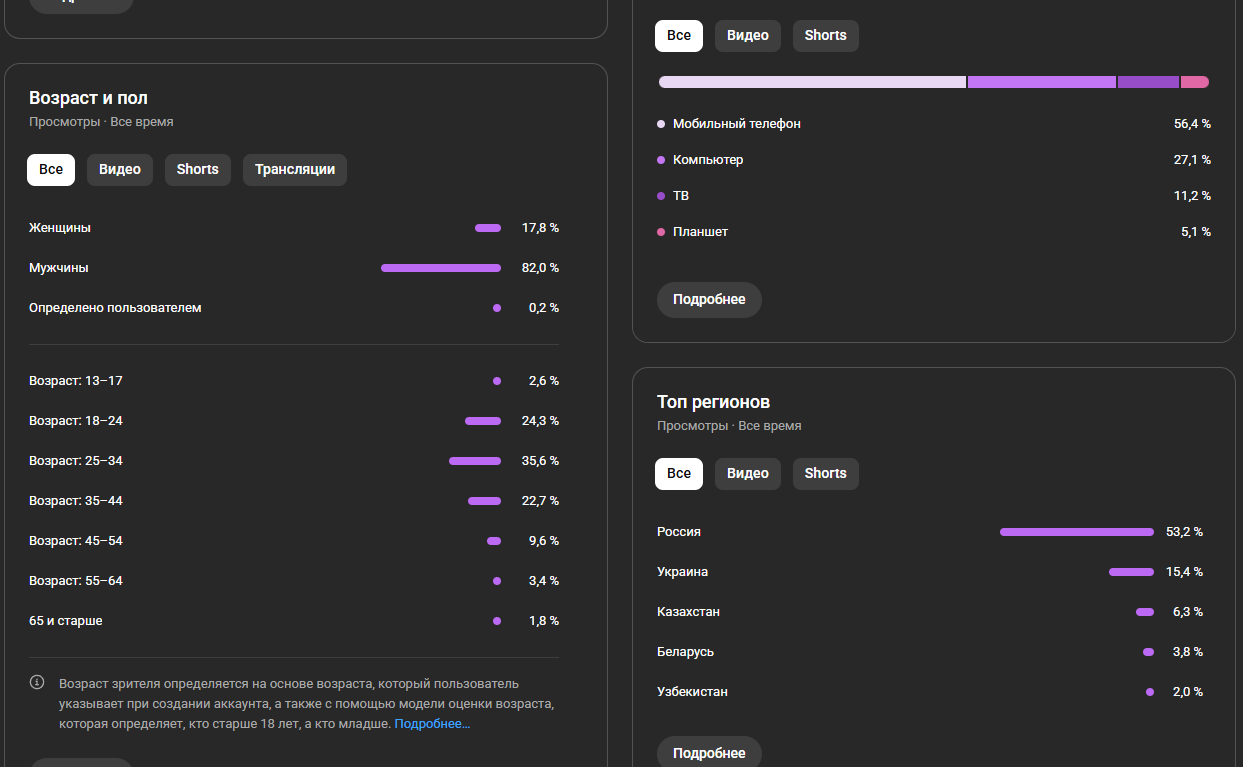This screenshot has width=1243, height=767.
Task: Switch to Видео tab in Топ регионов
Action: (x=748, y=473)
